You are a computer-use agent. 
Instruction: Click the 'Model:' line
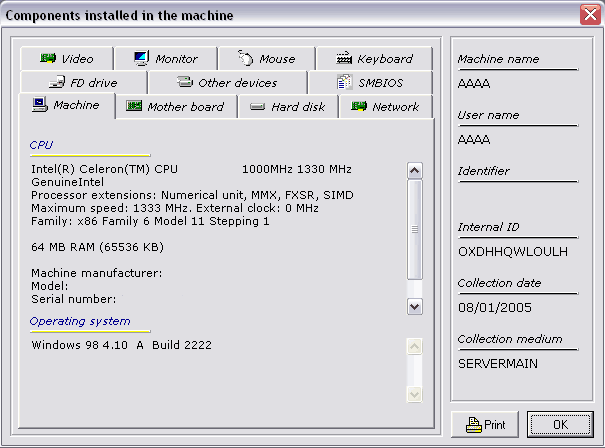point(50,286)
